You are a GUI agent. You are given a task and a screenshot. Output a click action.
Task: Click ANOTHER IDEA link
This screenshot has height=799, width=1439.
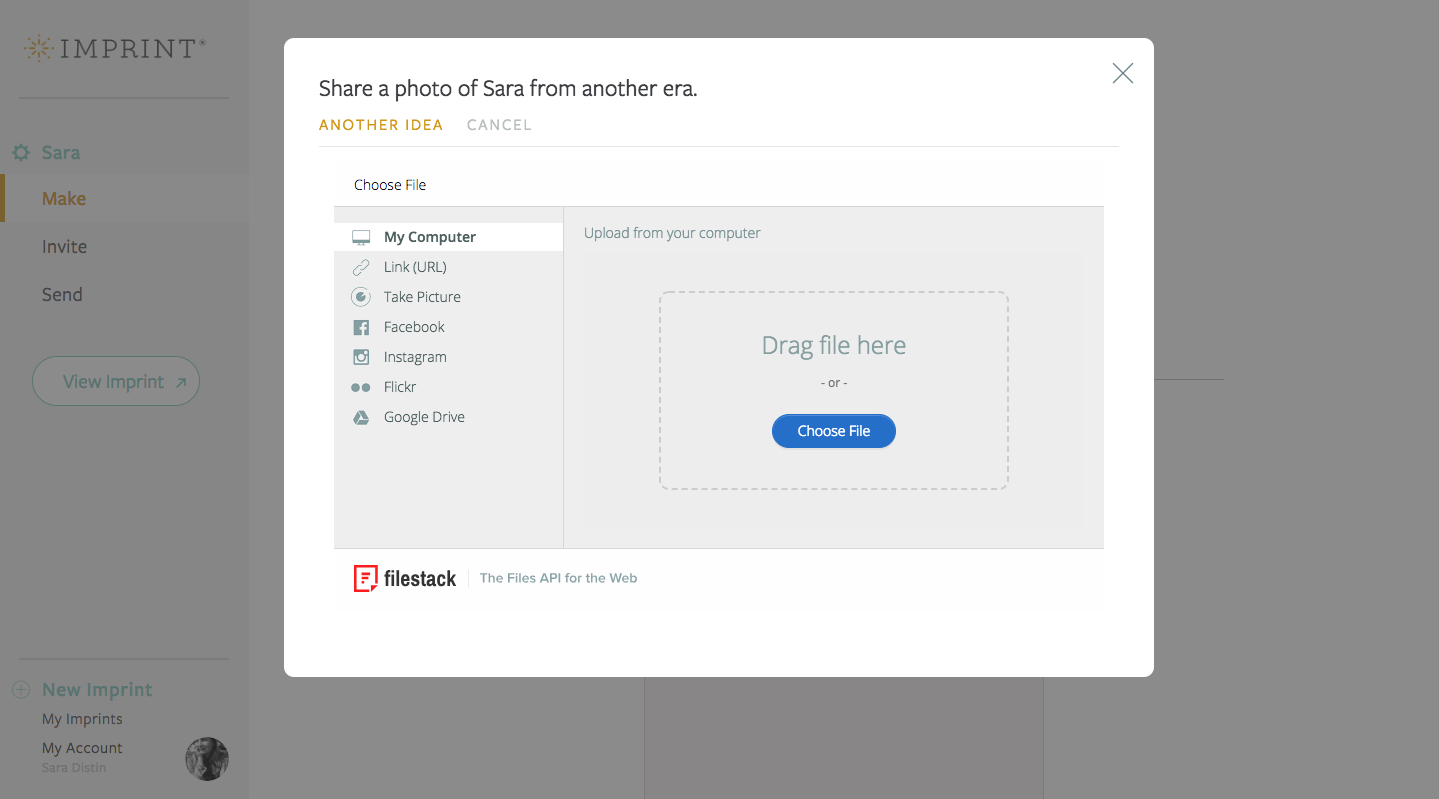click(x=381, y=125)
